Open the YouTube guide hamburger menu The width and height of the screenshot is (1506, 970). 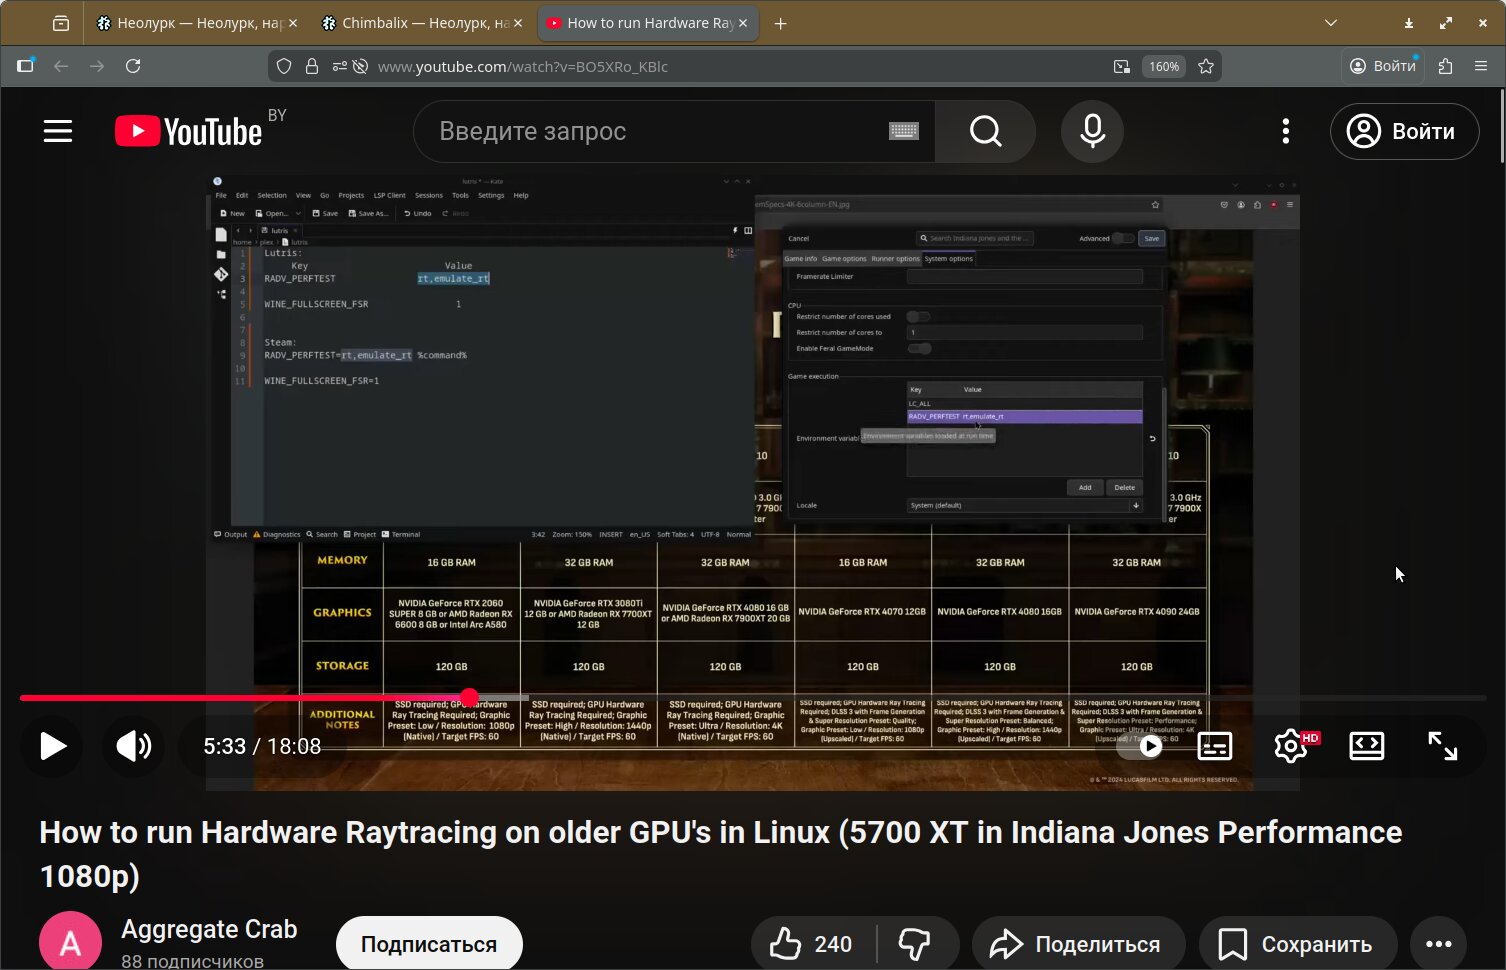(x=58, y=131)
